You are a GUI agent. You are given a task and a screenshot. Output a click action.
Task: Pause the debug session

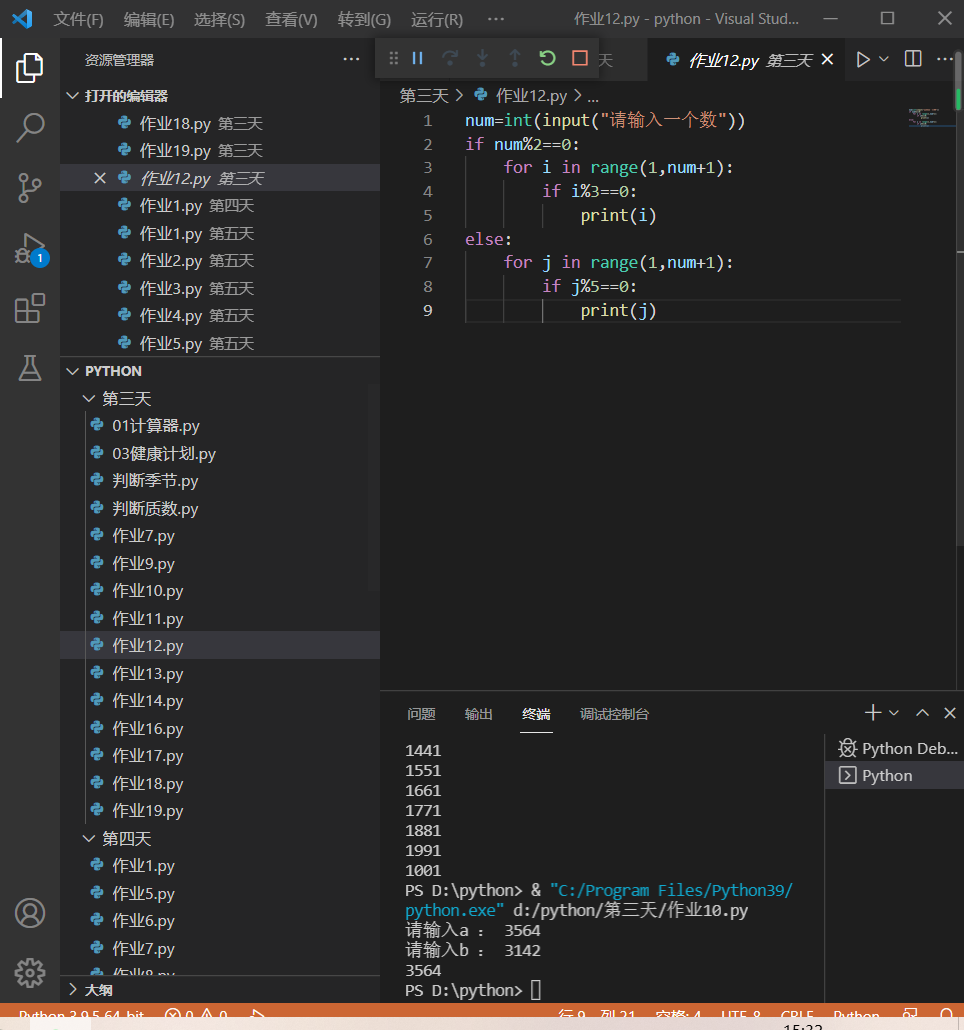tap(418, 58)
